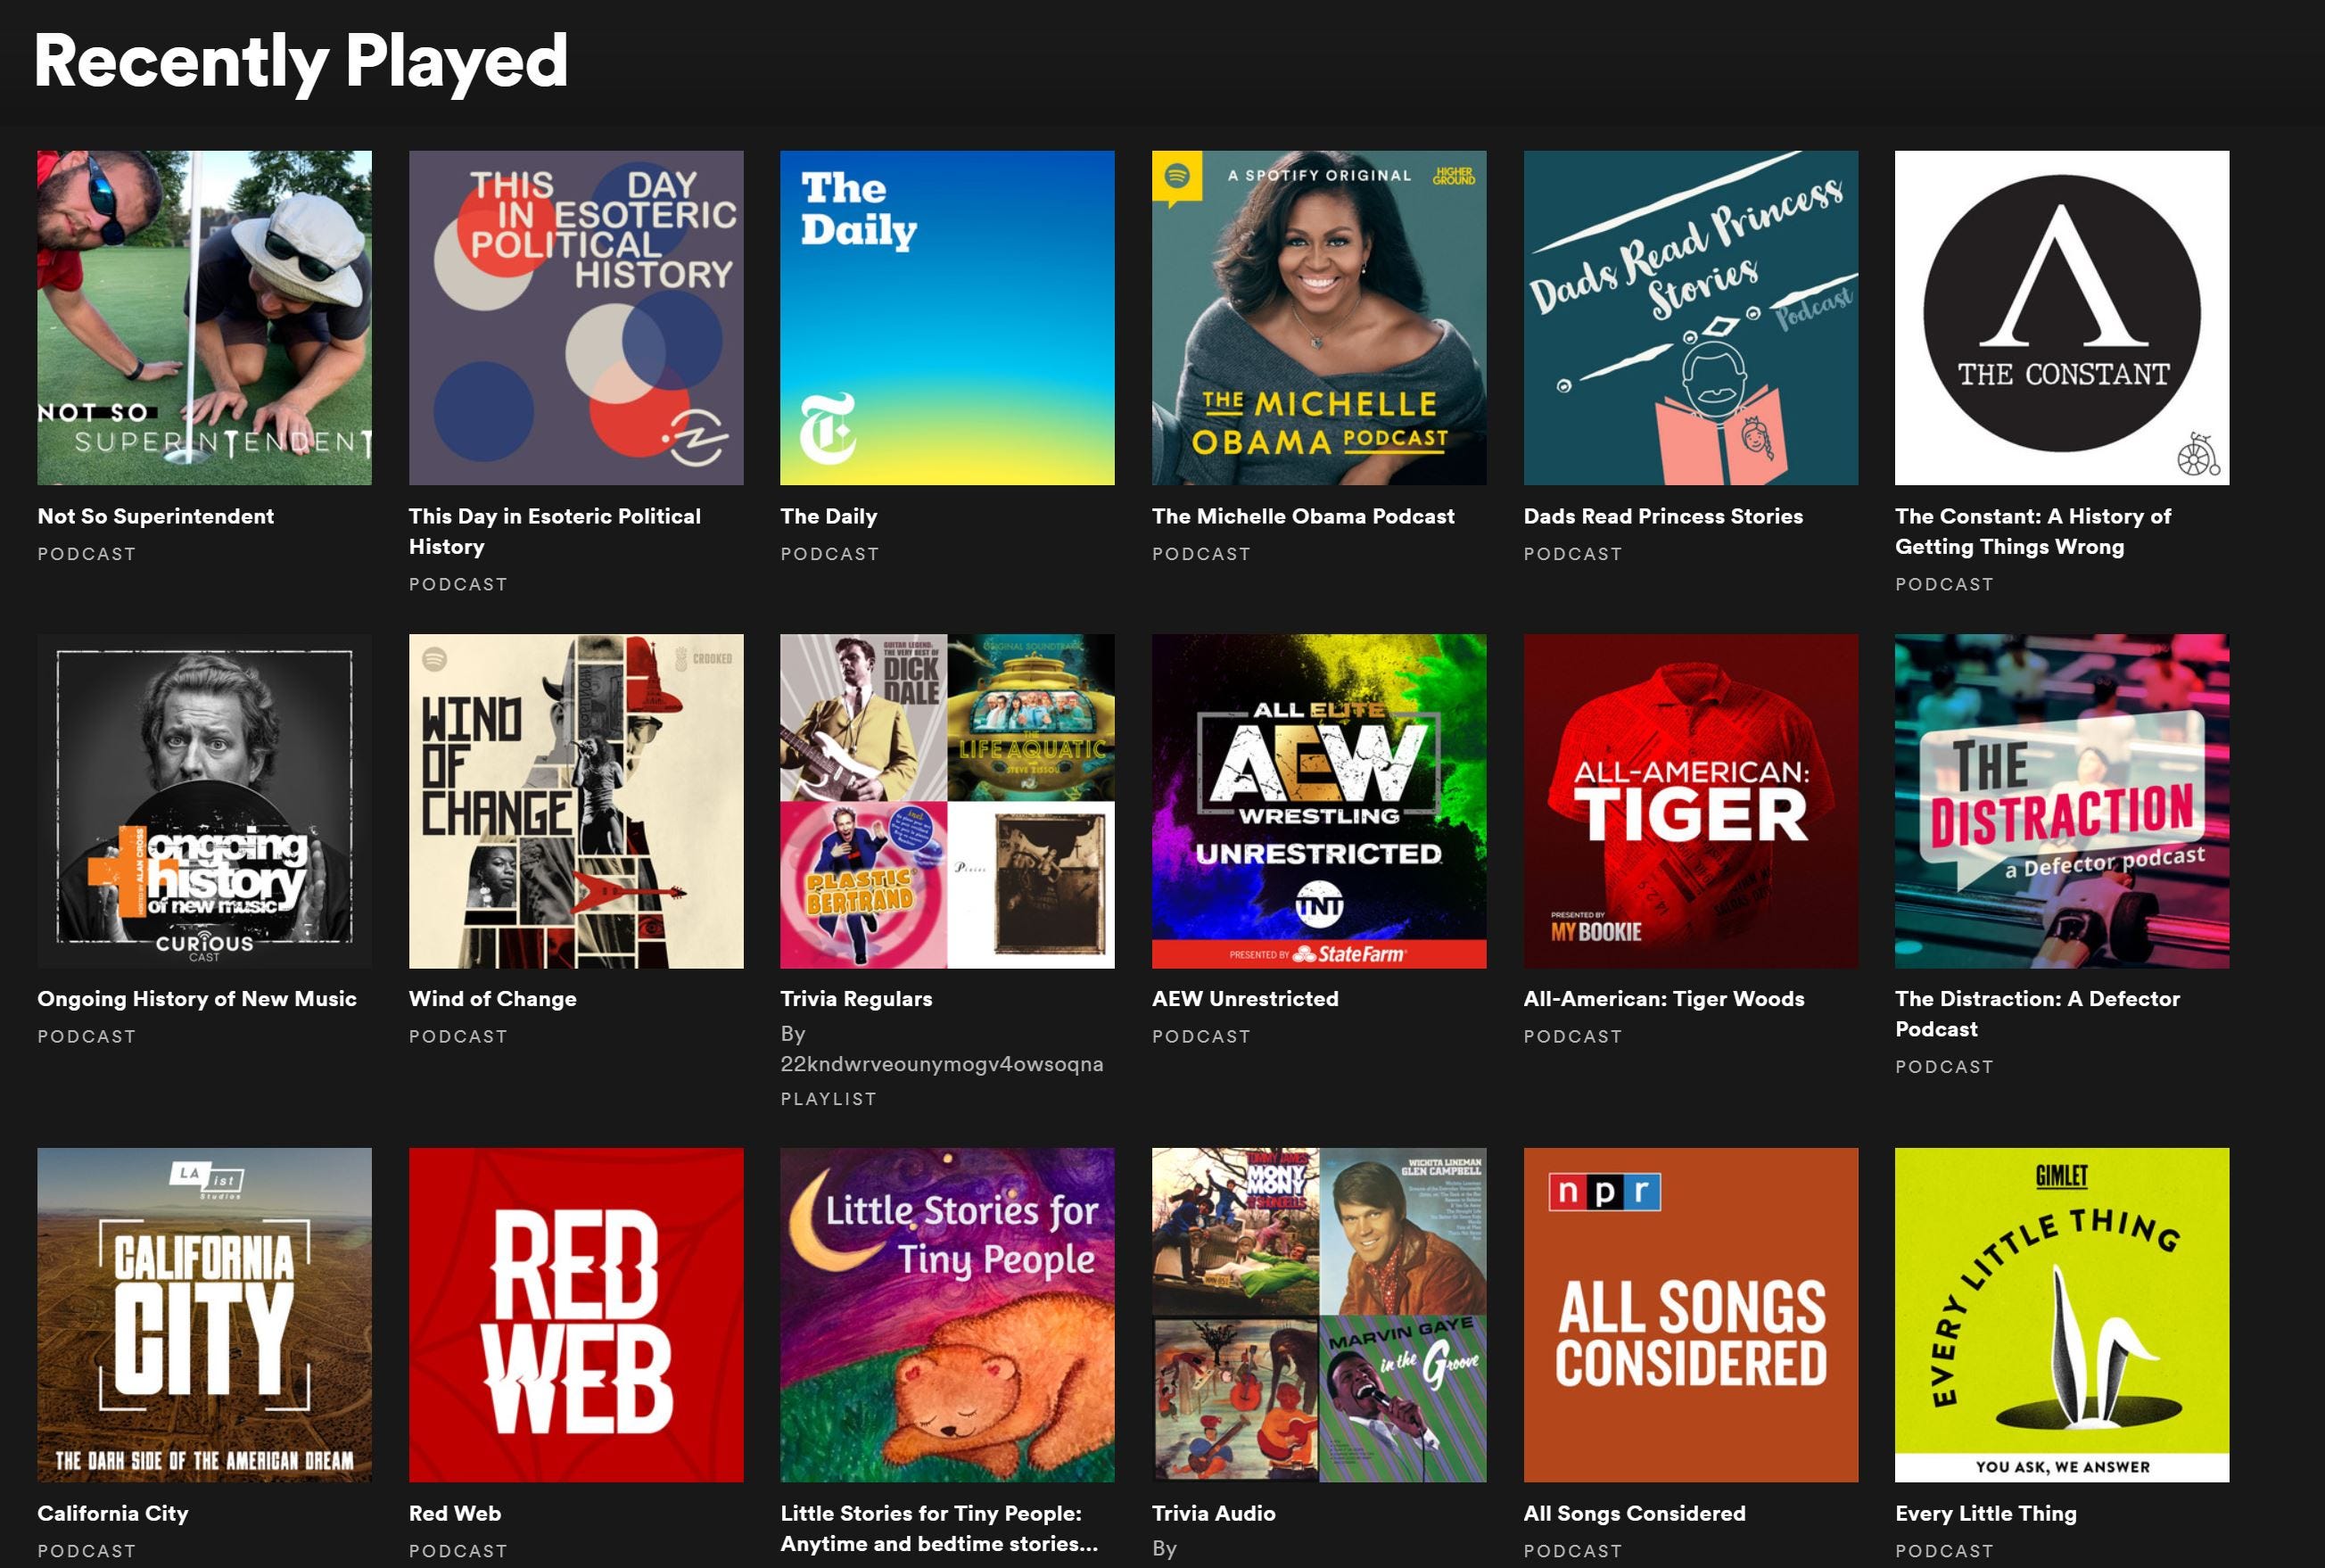Click the Red Web title

tap(455, 1513)
